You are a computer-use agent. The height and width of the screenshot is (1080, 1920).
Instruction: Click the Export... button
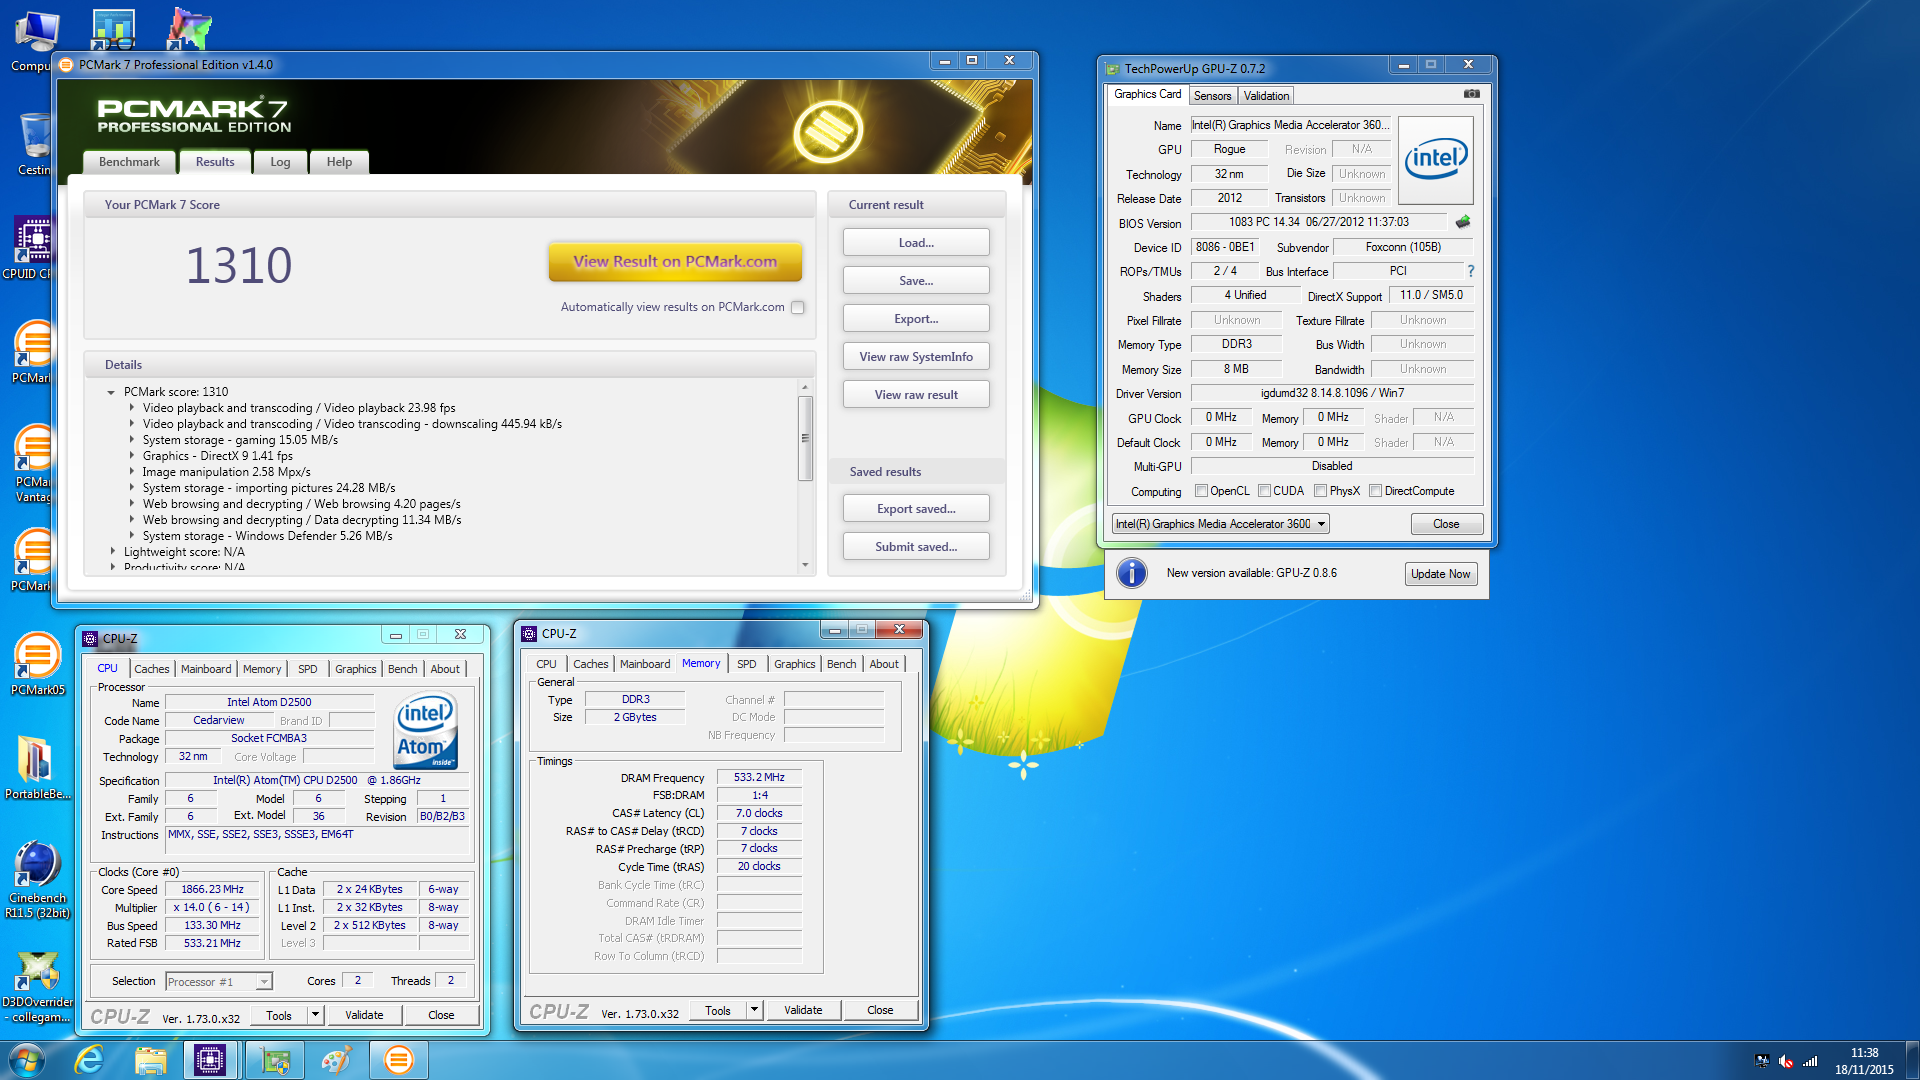[916, 319]
